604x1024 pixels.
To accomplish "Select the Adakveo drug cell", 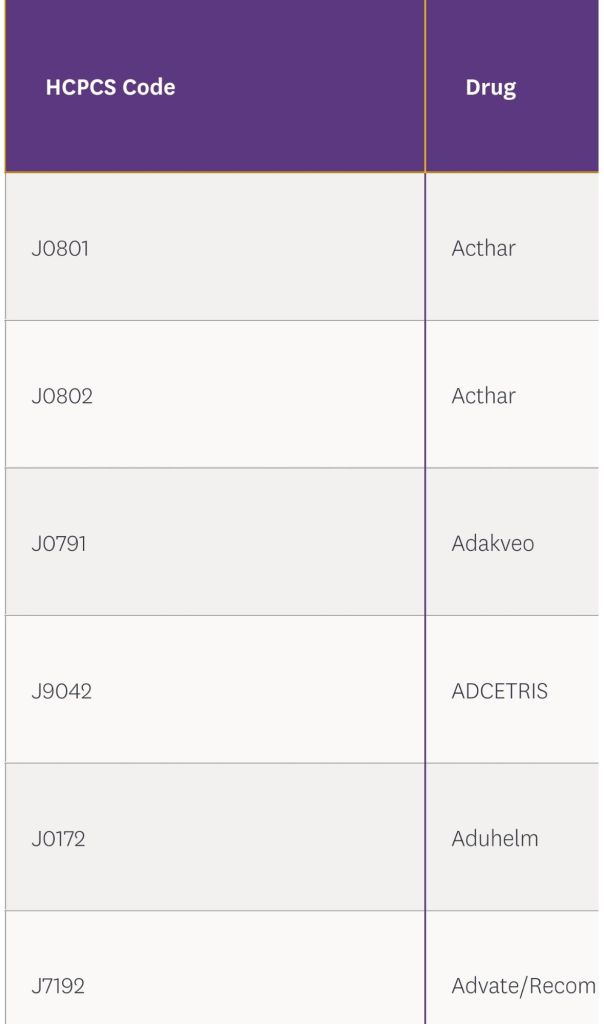I will click(x=493, y=544).
